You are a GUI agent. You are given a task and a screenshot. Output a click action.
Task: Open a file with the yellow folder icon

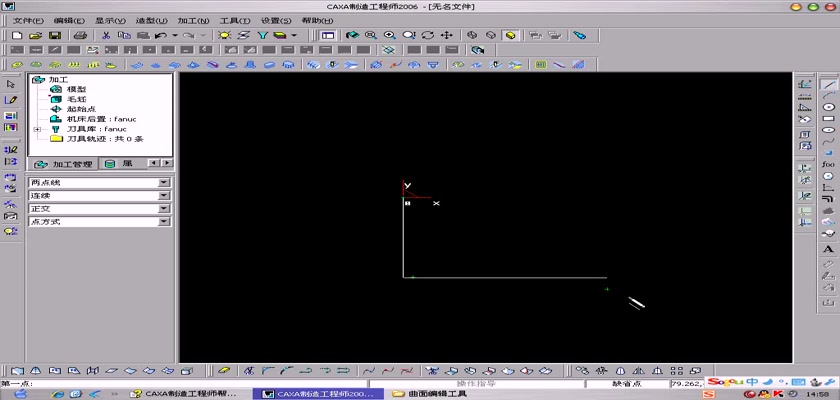coord(35,35)
